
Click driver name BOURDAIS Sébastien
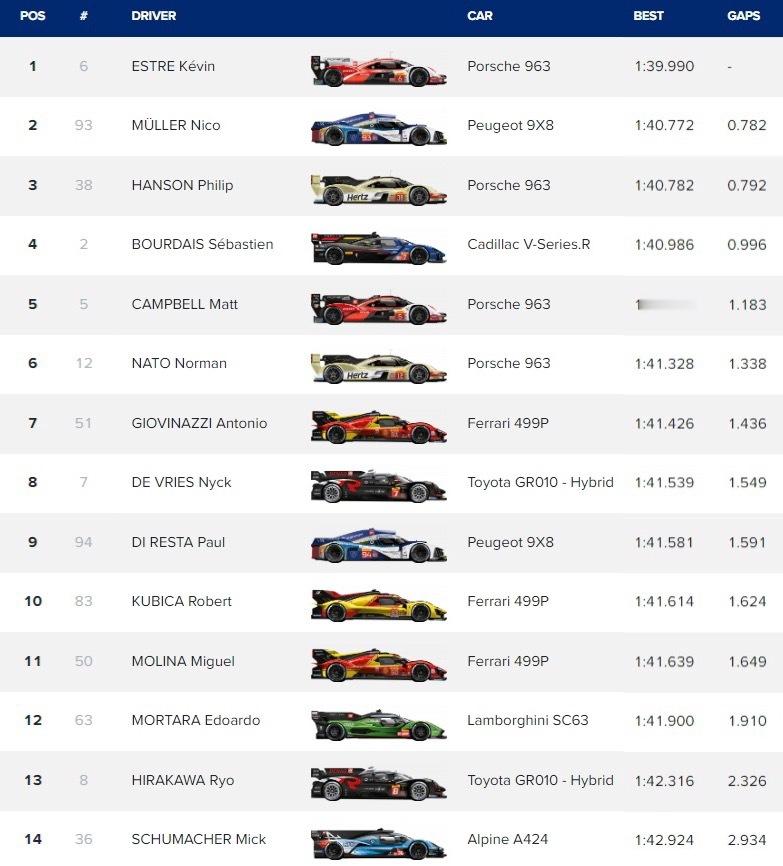coord(202,244)
